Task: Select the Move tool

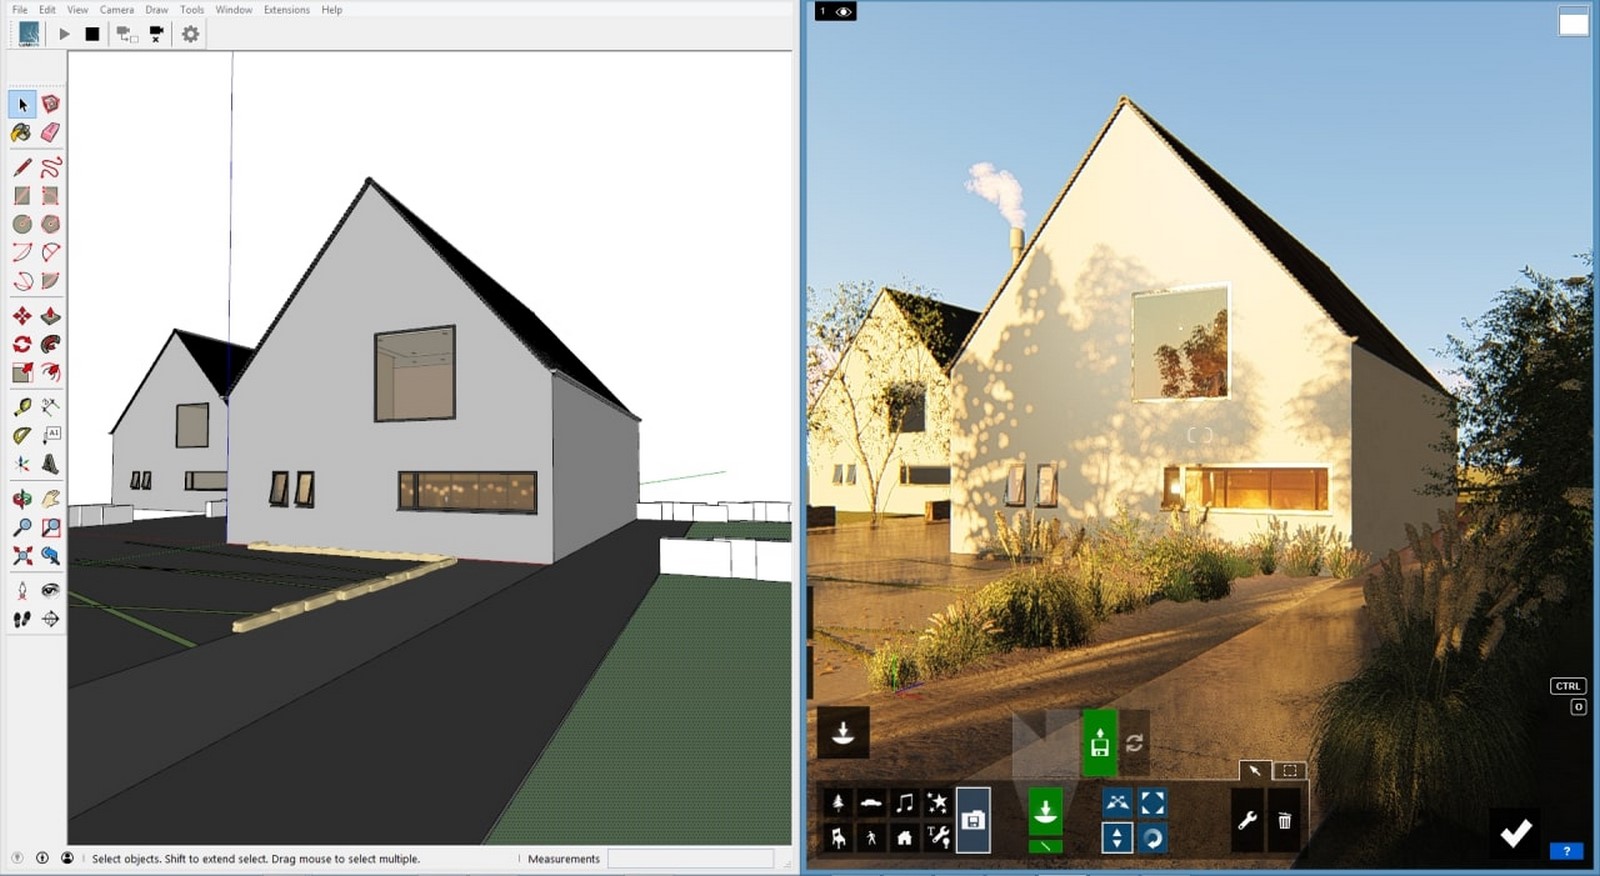Action: click(x=22, y=316)
